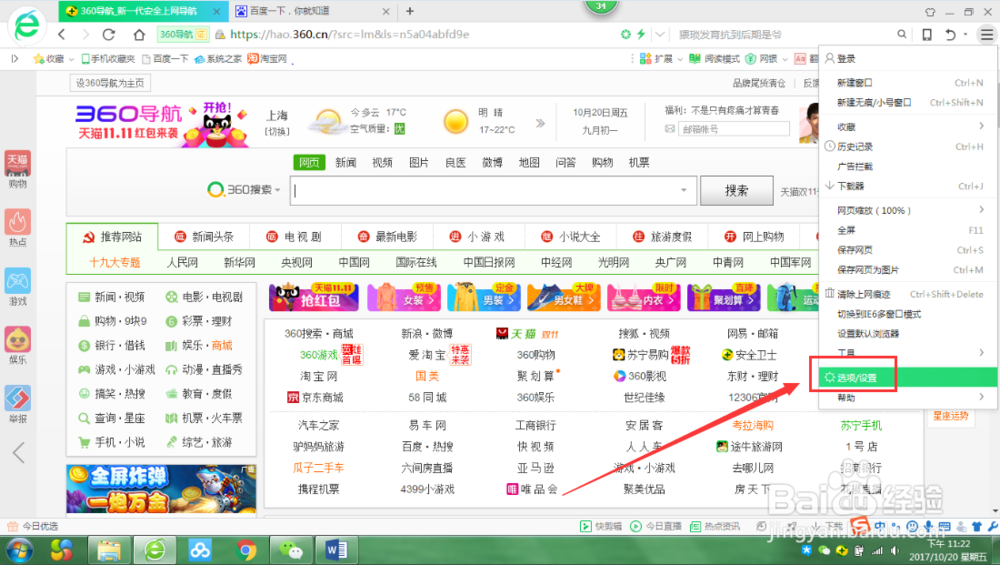Screen dimensions: 1000x565
Task: Select 保存网页为图片 menu item
Action: [x=908, y=270]
